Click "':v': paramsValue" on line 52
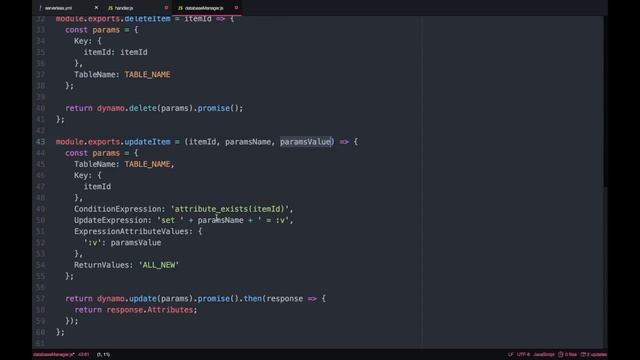This screenshot has height=360, width=640. pyautogui.click(x=122, y=242)
